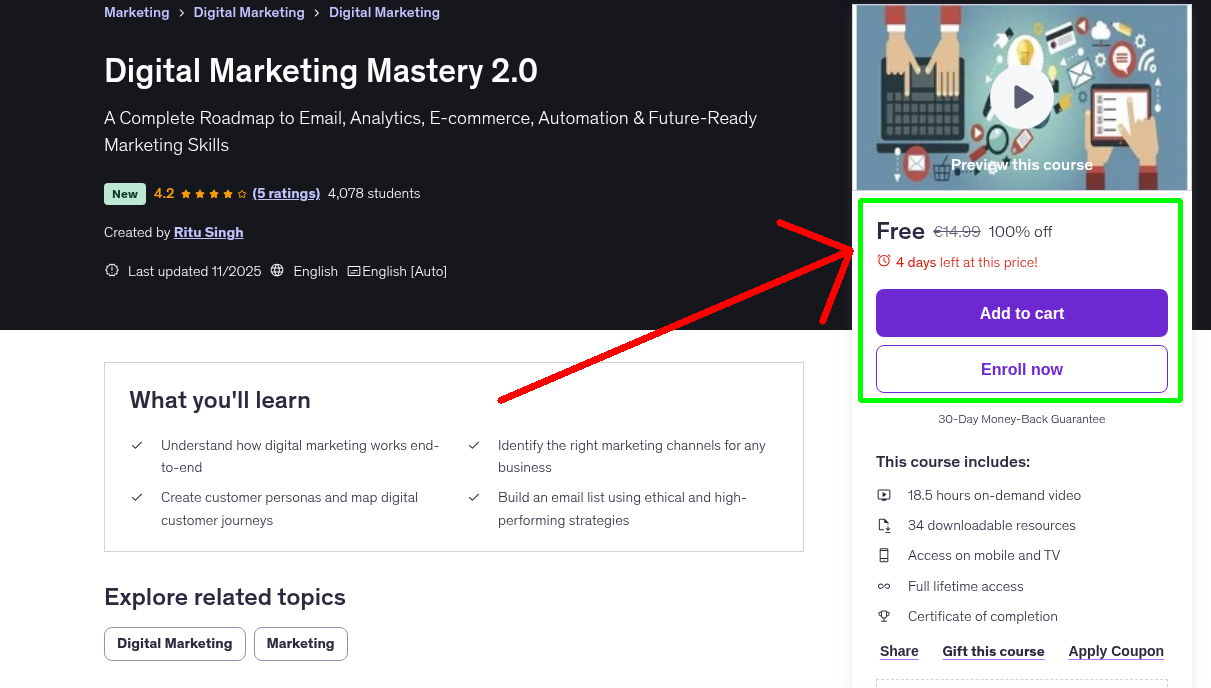The height and width of the screenshot is (688, 1211).
Task: Add the course to your cart
Action: [1021, 312]
